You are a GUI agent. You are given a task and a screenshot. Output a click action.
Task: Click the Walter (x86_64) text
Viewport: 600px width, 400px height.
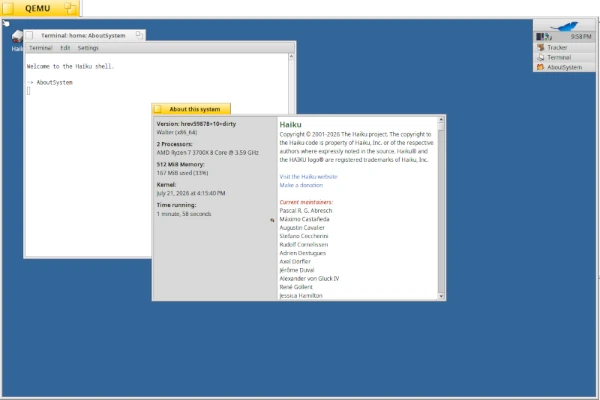[x=177, y=132]
